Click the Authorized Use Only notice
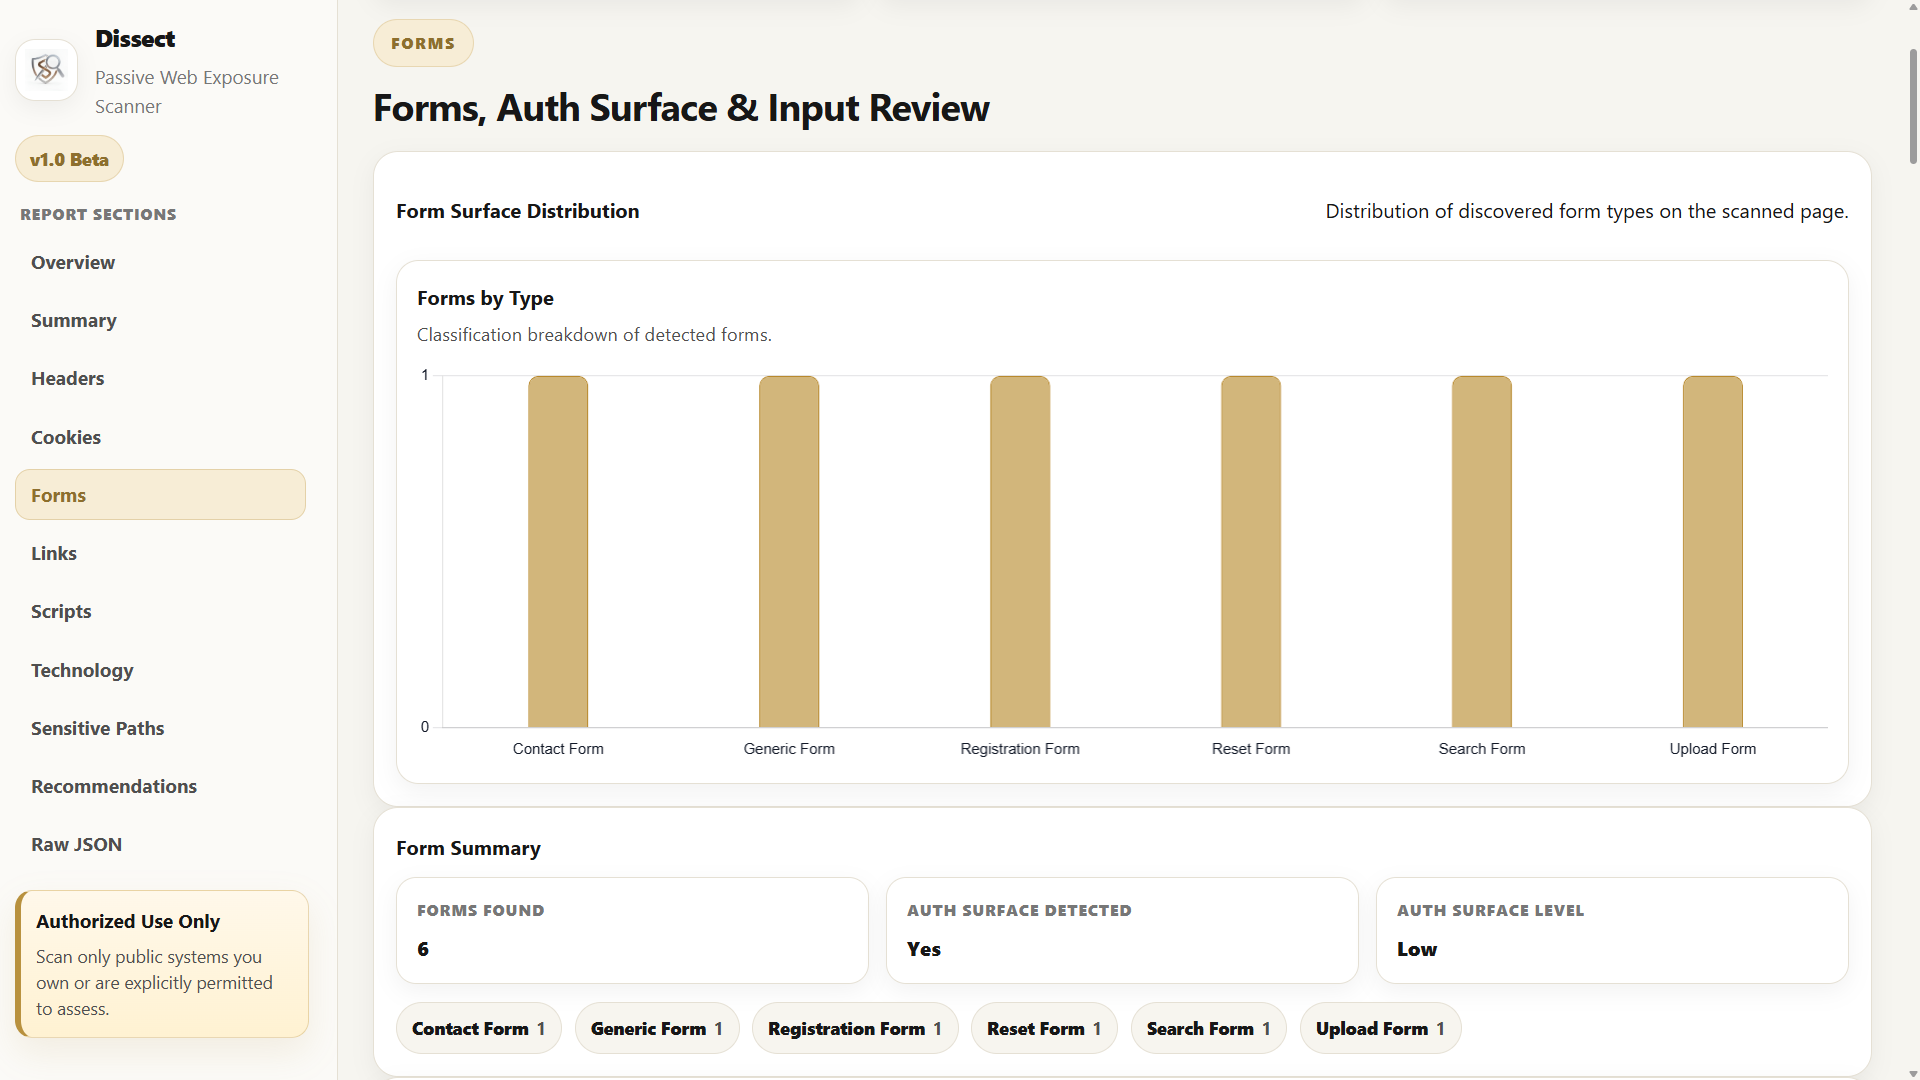The width and height of the screenshot is (1920, 1080). pos(162,964)
